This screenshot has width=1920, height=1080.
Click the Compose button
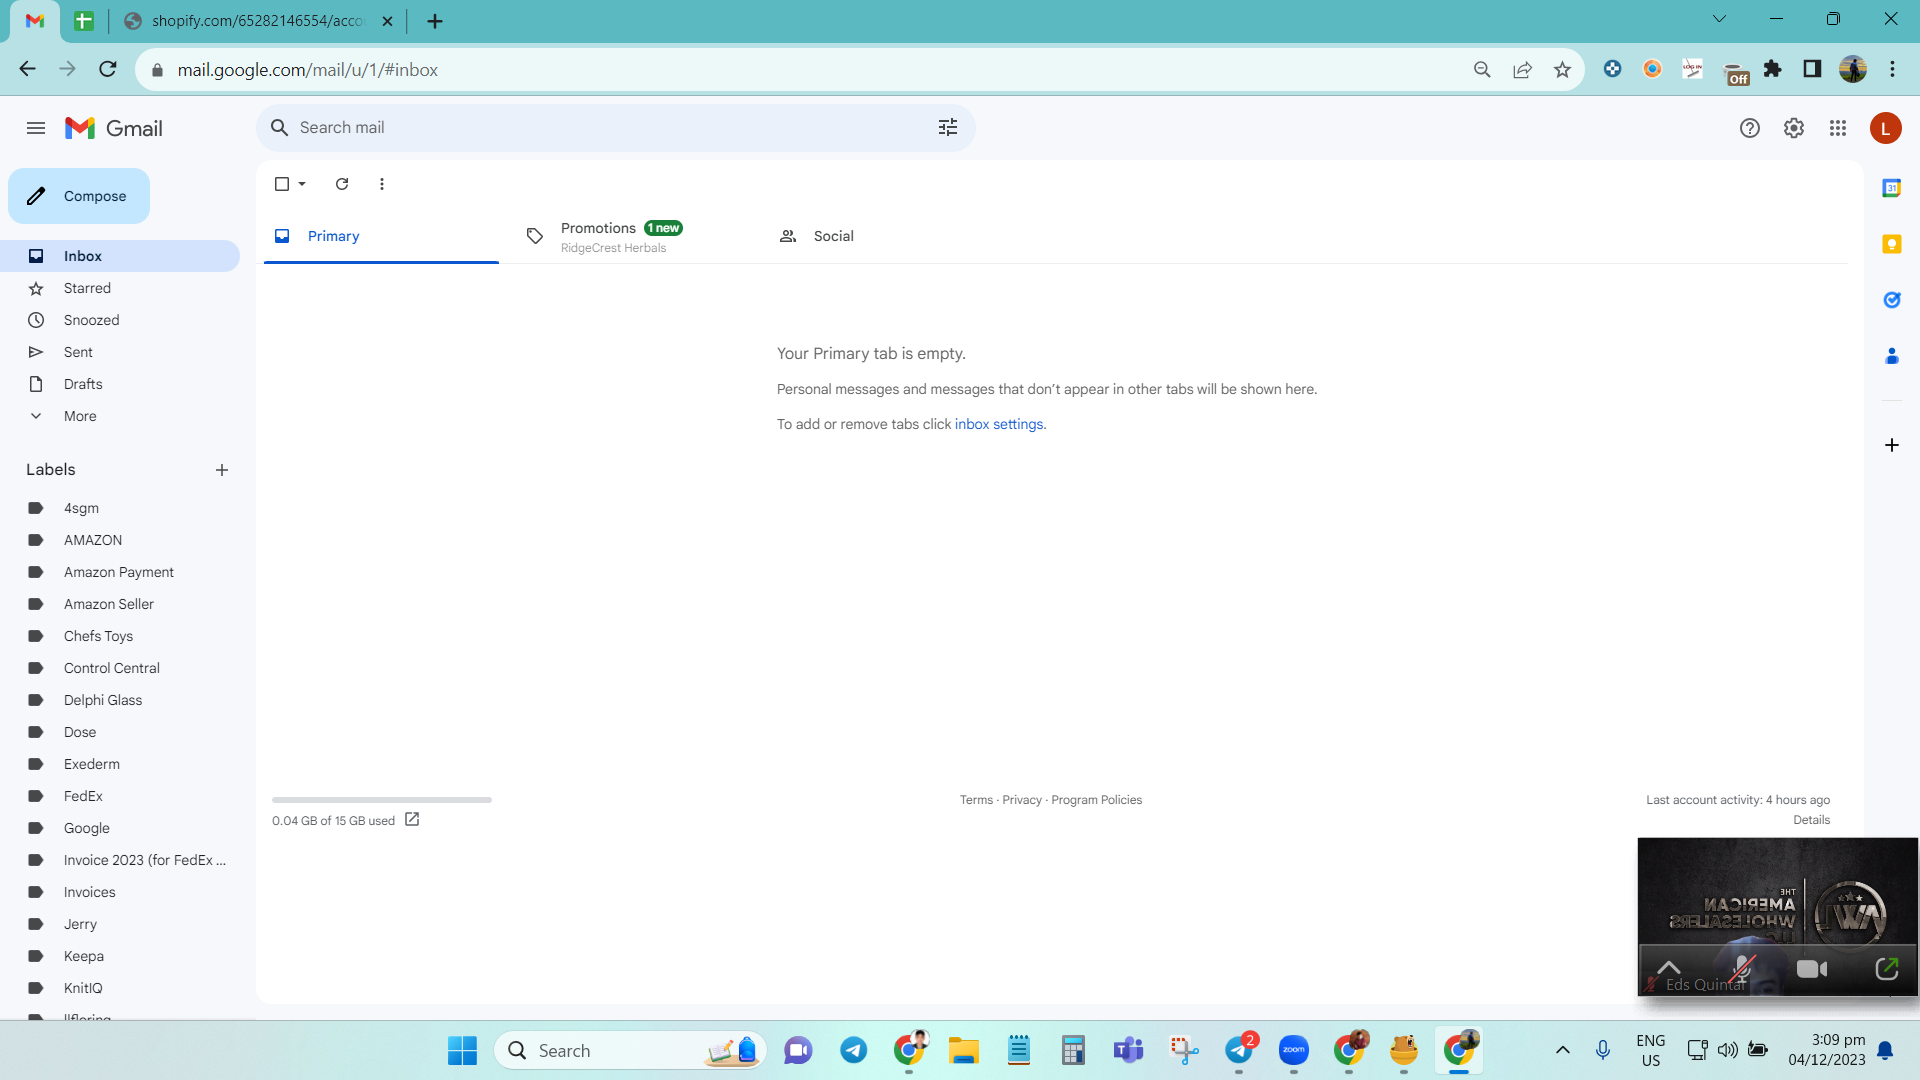click(x=79, y=196)
